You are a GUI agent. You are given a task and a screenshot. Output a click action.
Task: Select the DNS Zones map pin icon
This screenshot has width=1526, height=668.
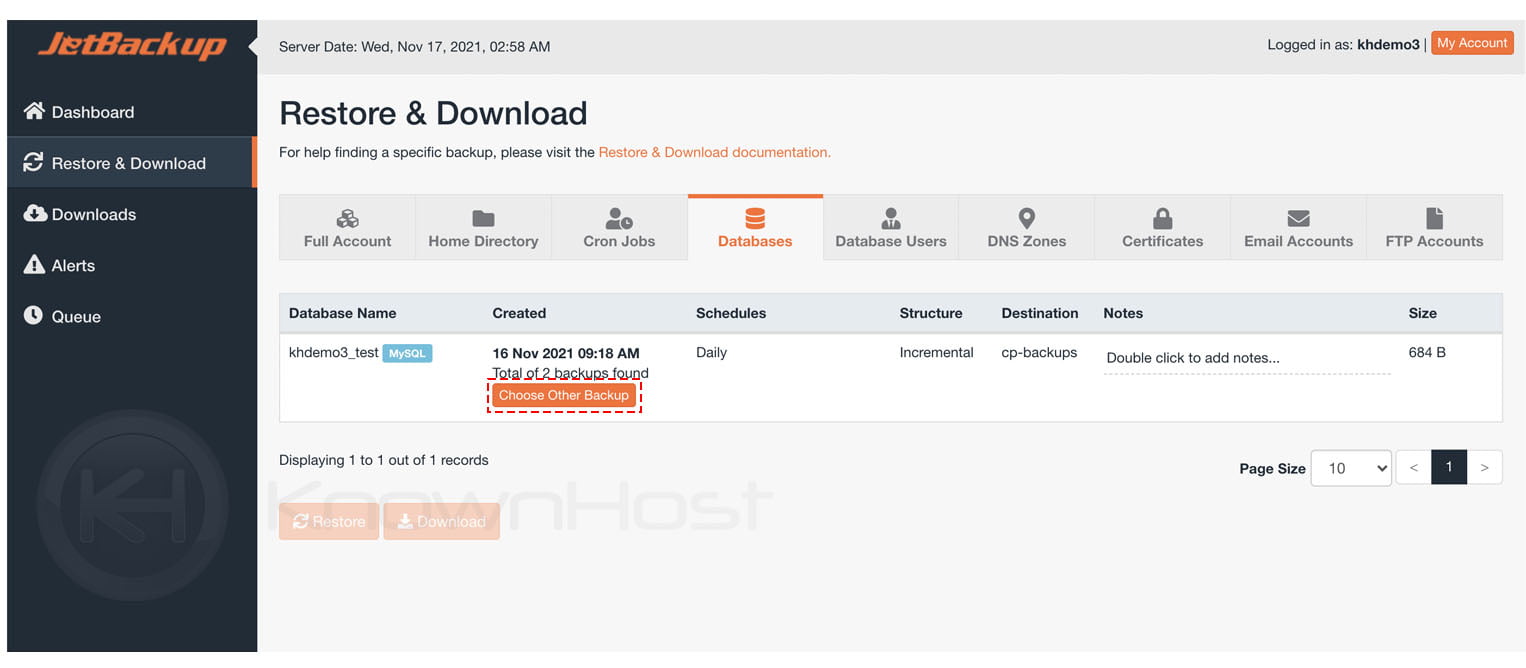click(x=1026, y=218)
